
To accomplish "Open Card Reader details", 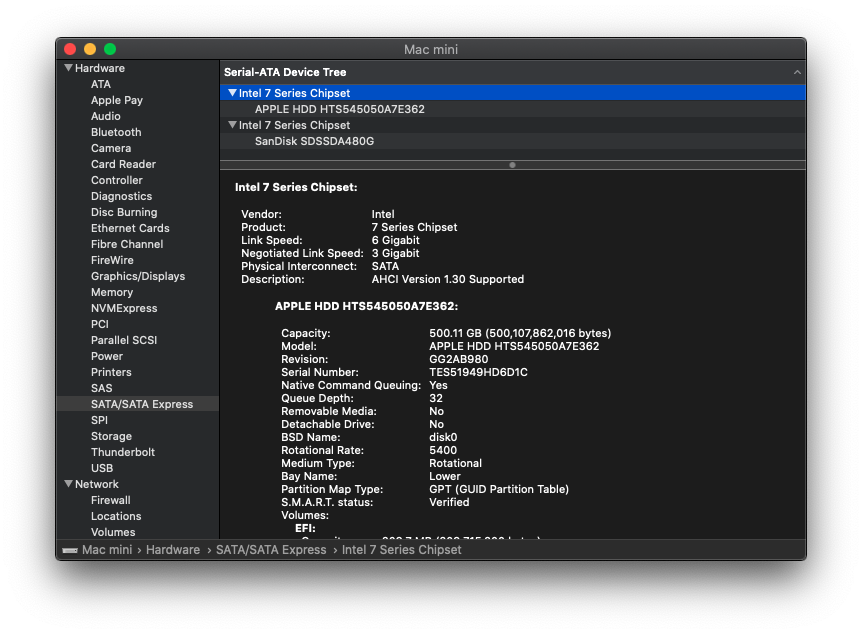I will click(123, 164).
